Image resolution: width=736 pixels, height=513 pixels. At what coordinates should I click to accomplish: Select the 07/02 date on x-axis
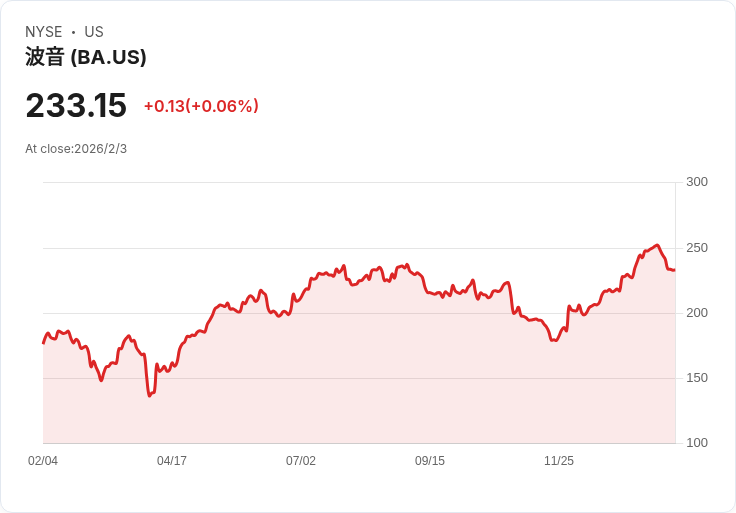(x=301, y=461)
